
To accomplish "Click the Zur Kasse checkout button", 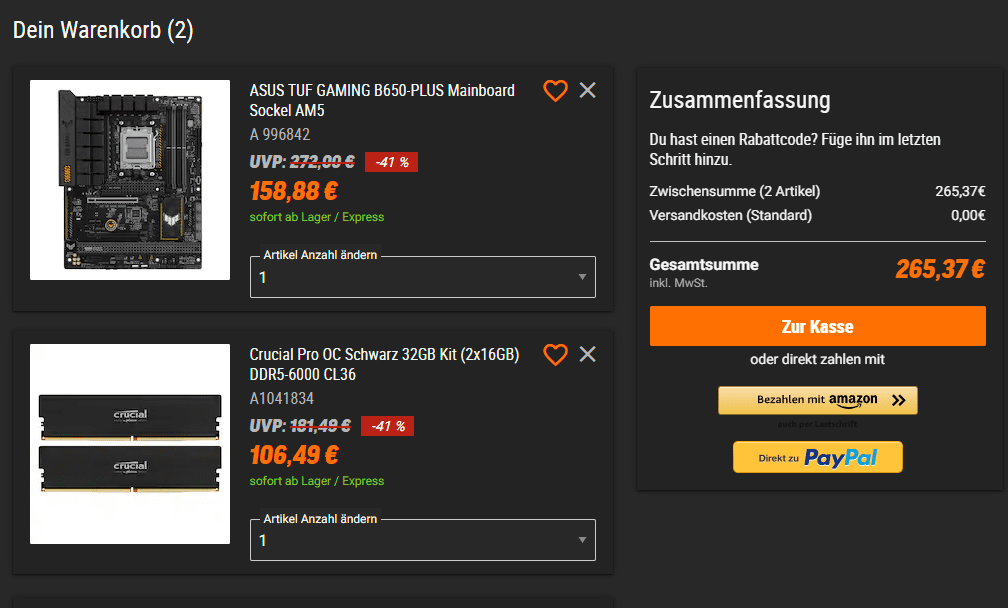I will click(x=817, y=326).
